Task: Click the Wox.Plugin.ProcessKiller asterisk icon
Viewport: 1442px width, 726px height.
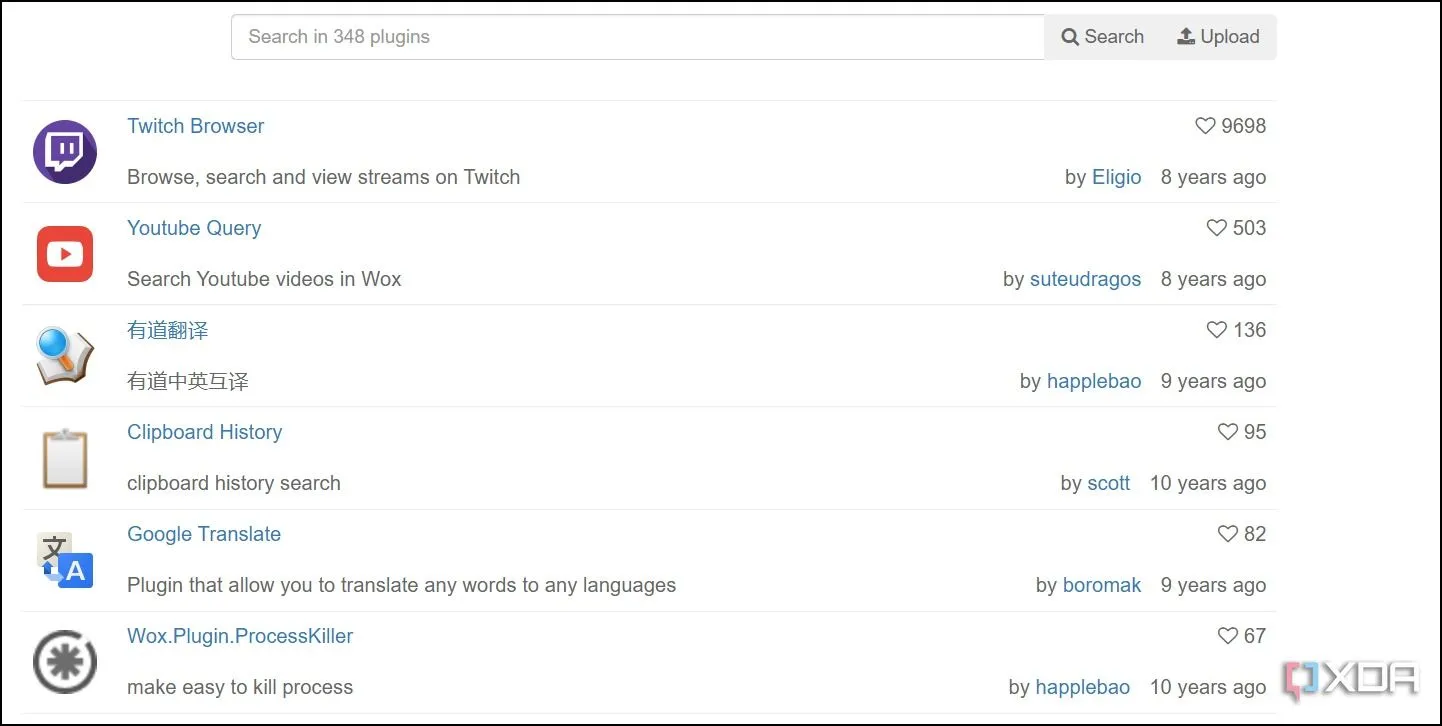Action: [65, 662]
